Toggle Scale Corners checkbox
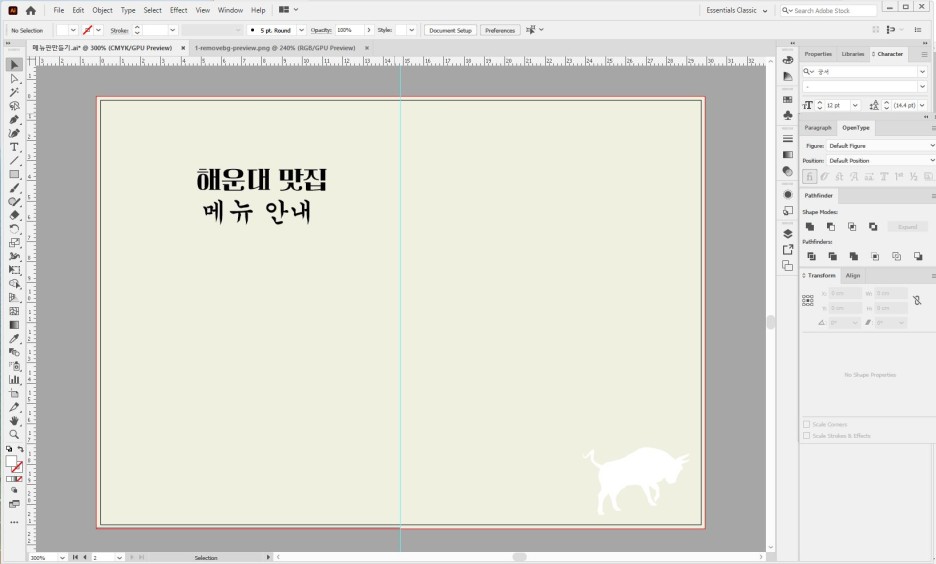Image resolution: width=936 pixels, height=564 pixels. (806, 424)
